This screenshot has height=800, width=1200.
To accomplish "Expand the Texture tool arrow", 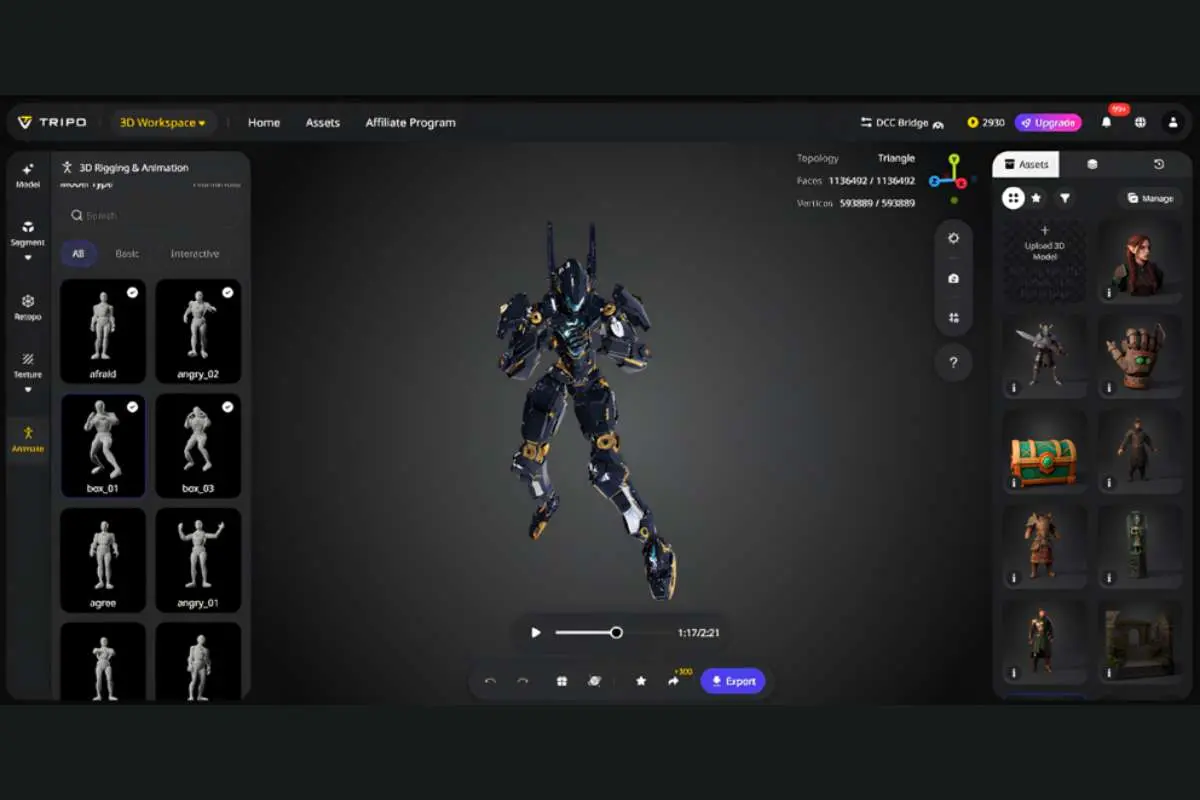I will click(28, 389).
